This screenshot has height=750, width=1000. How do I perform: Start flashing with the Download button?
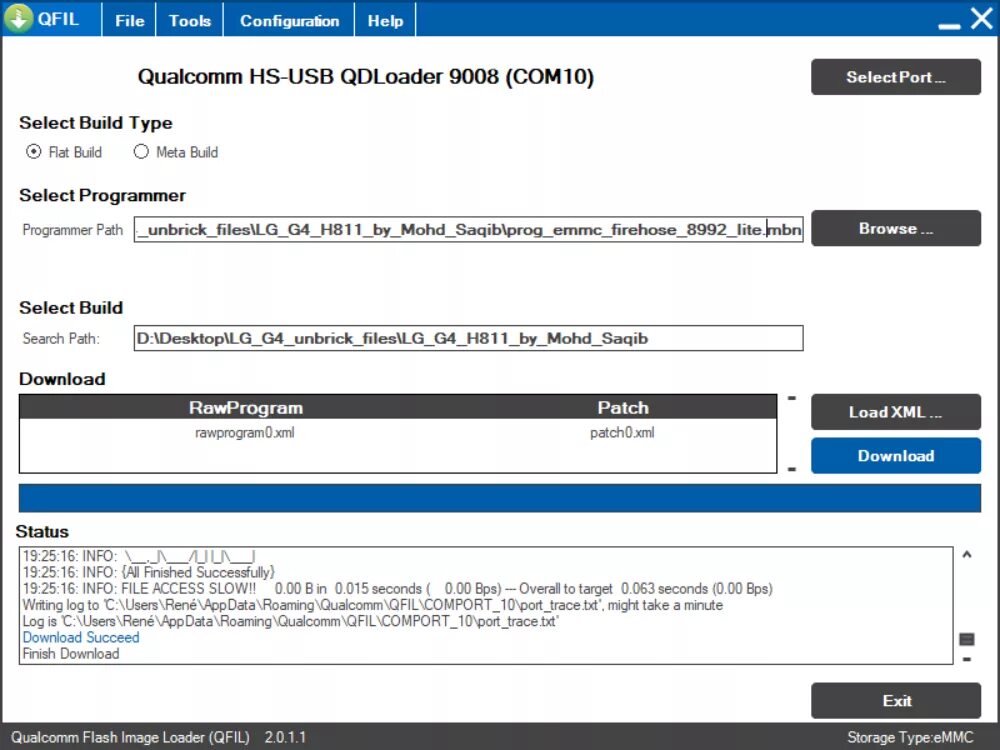tap(895, 455)
